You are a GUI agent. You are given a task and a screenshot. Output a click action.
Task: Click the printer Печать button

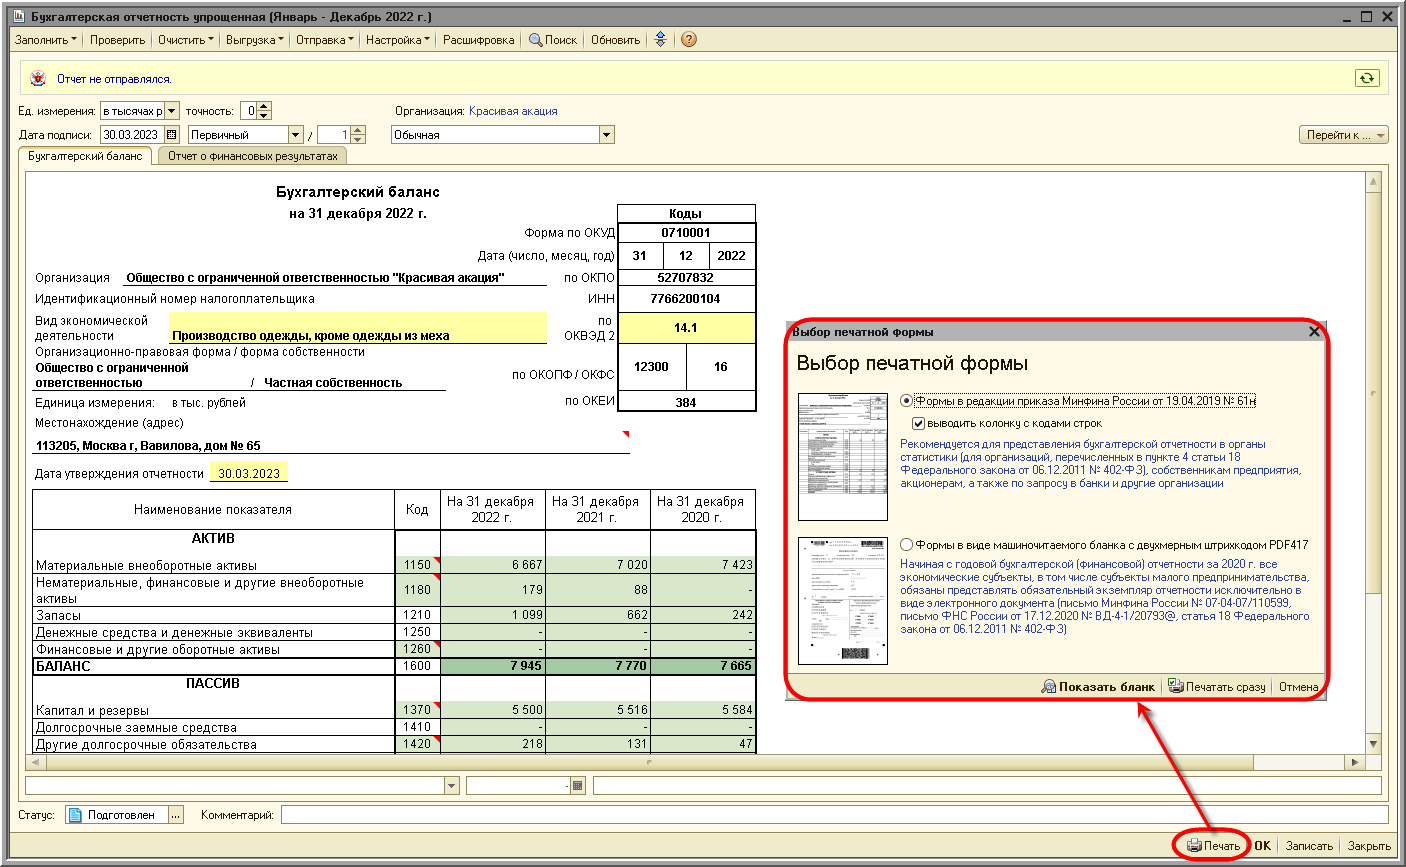[1213, 846]
